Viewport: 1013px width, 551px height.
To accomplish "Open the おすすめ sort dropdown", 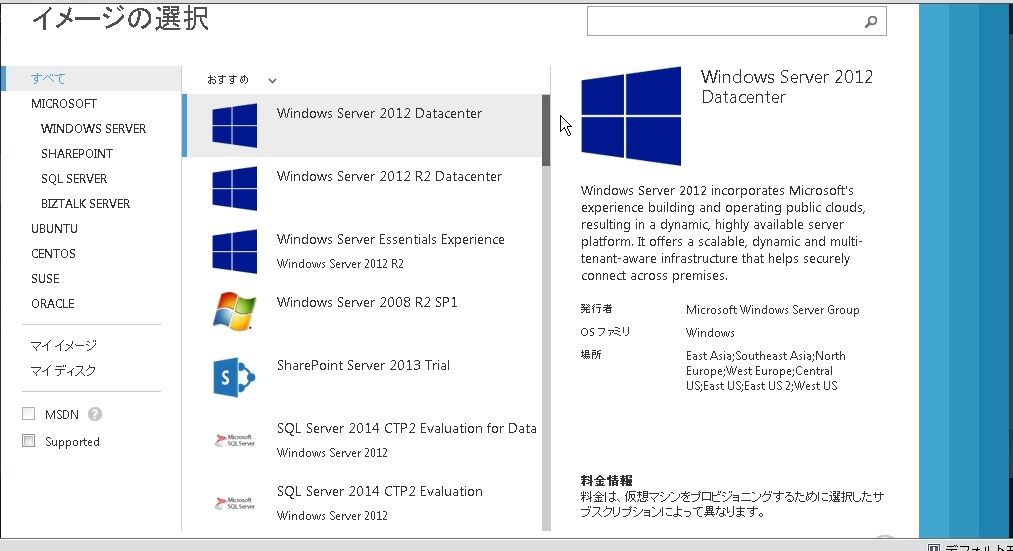I will 242,80.
